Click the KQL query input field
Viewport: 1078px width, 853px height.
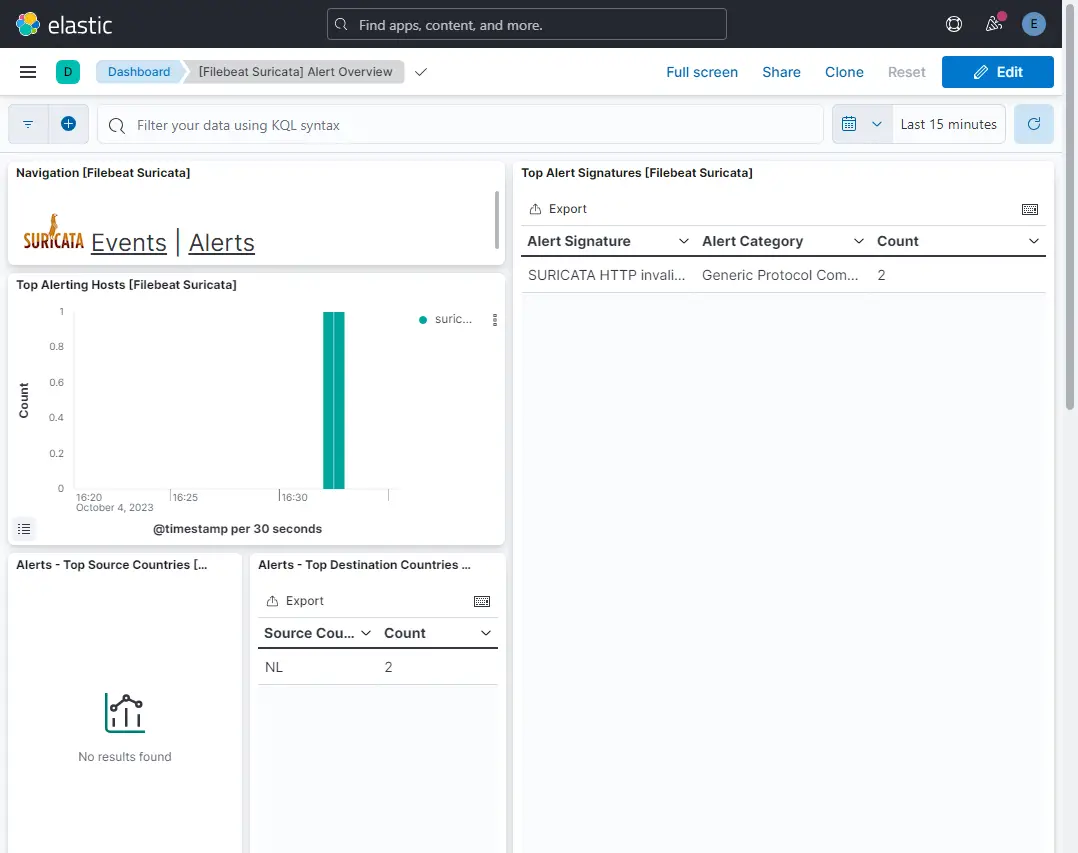pos(470,125)
